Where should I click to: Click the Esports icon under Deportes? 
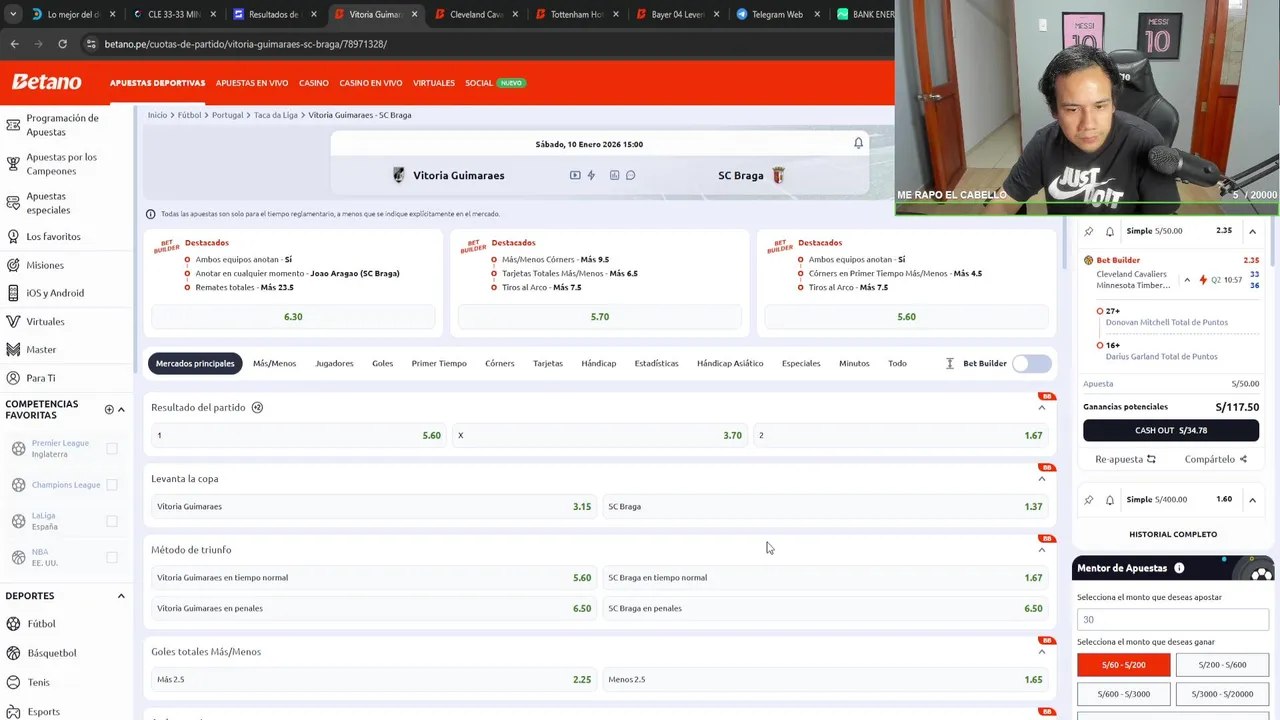pos(13,711)
